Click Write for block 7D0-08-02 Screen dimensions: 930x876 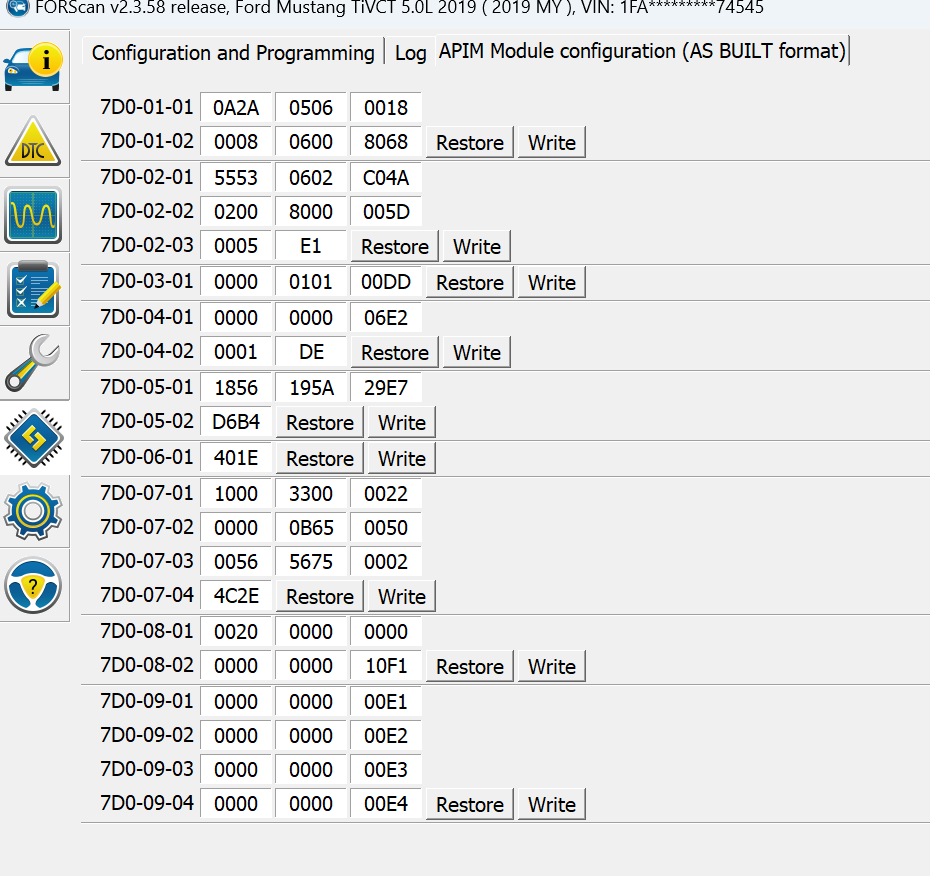coord(552,666)
